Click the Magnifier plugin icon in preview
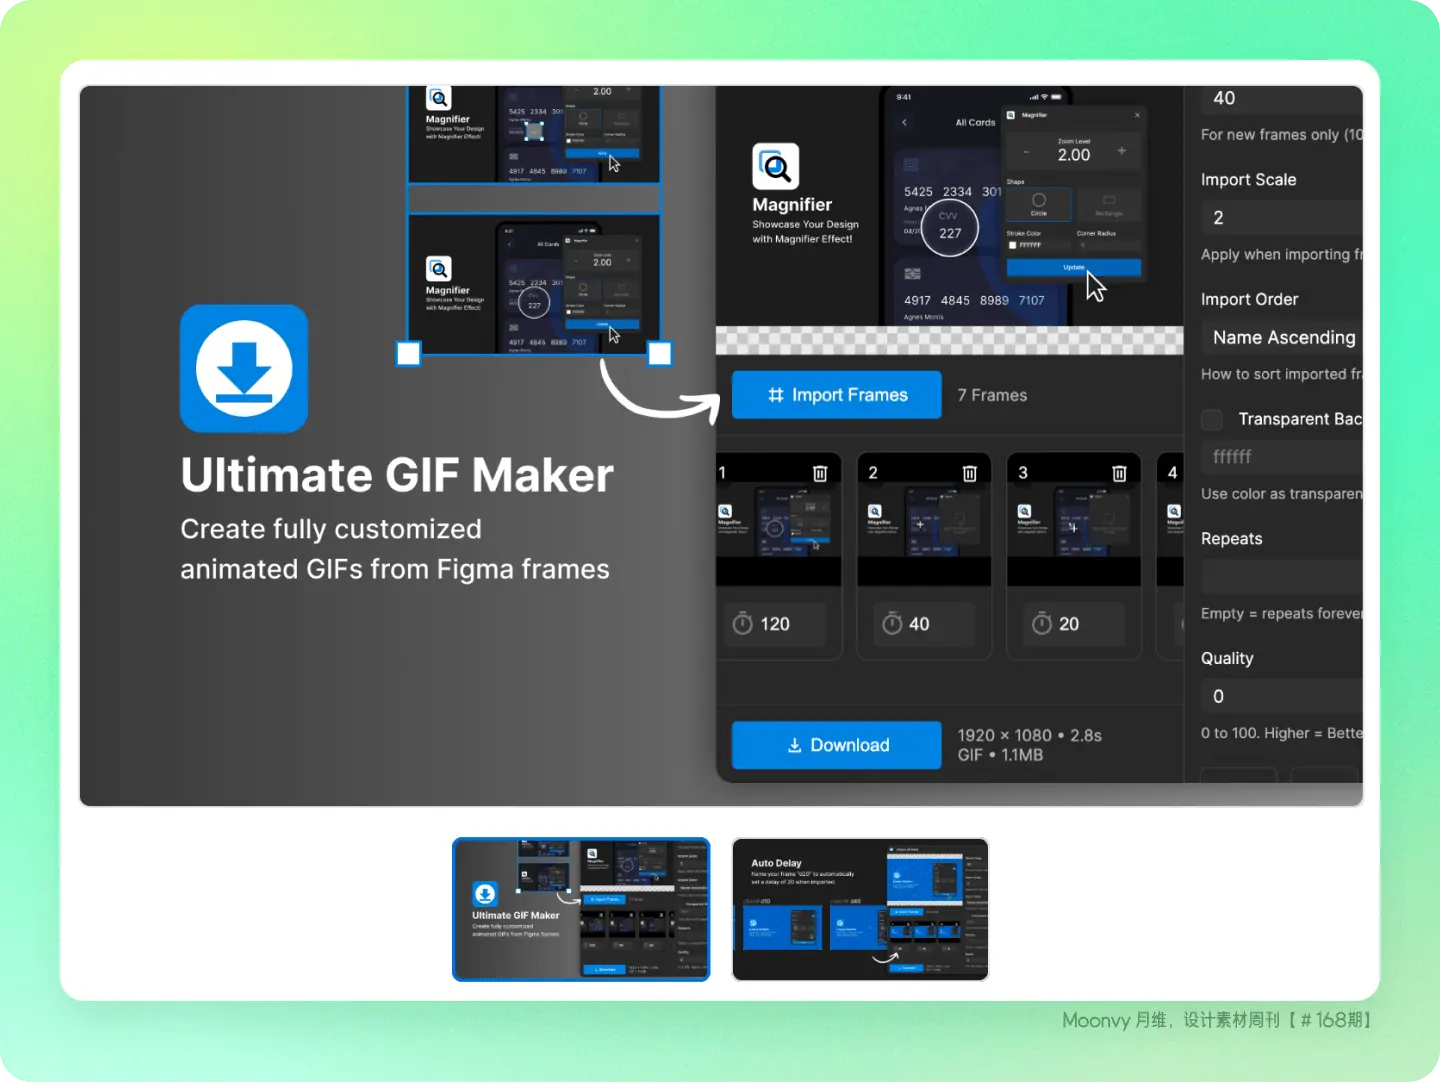 775,166
